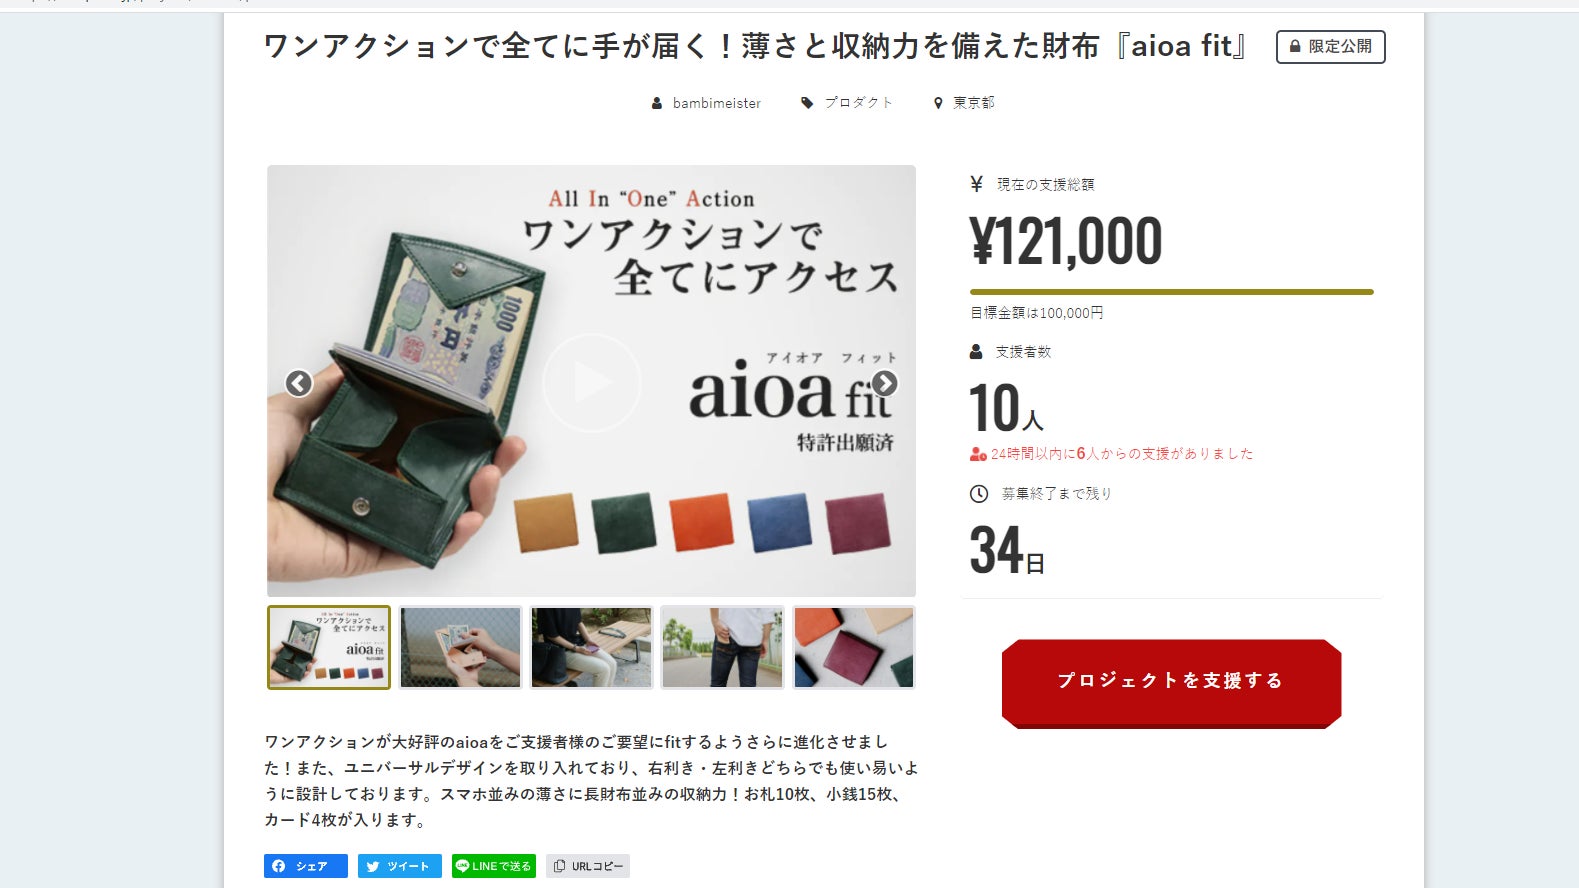Advance carousel with right arrow icon
This screenshot has width=1579, height=888.
884,383
